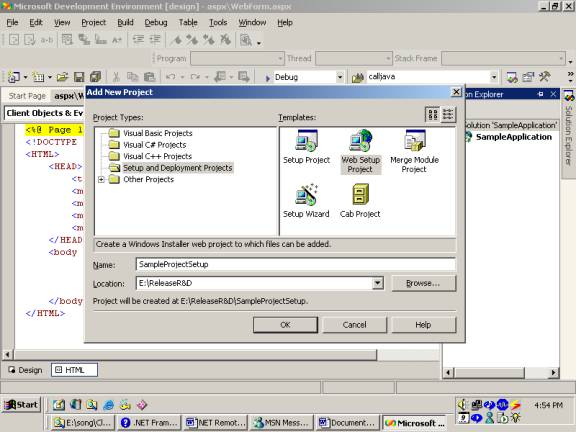Click the New Project toolbar icon

(14, 77)
